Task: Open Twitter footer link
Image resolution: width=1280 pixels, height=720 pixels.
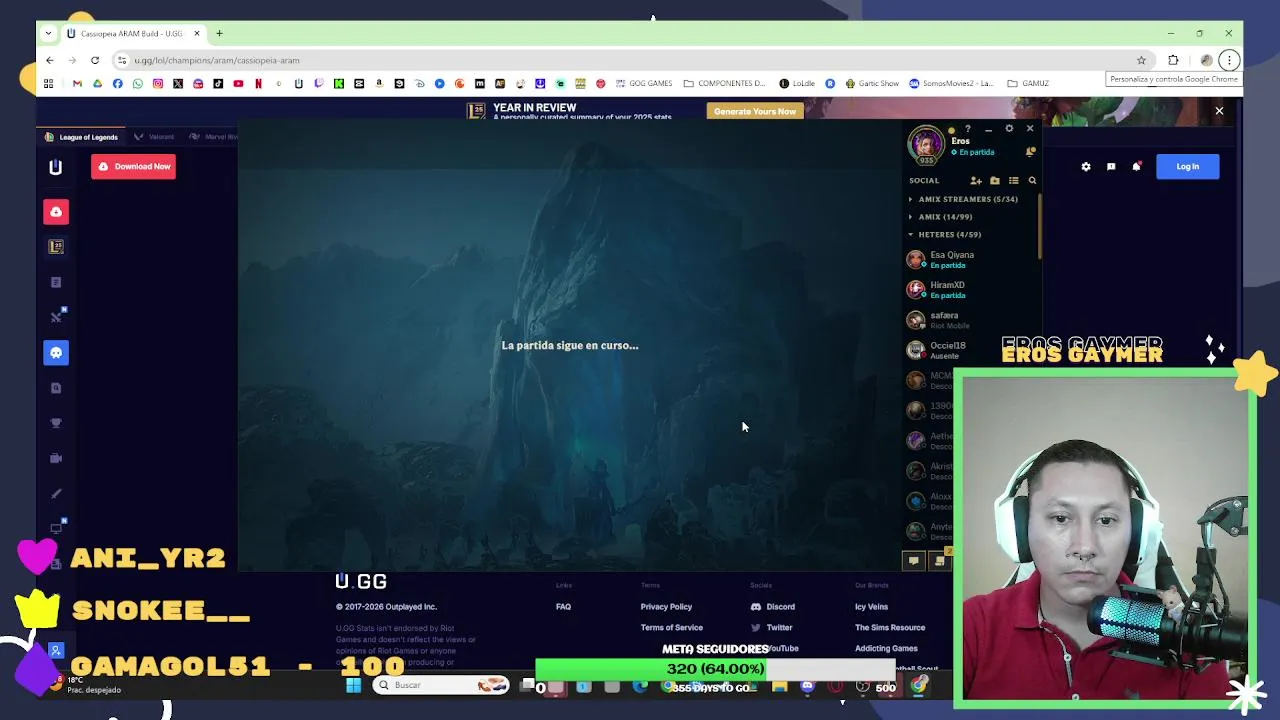Action: [772, 628]
